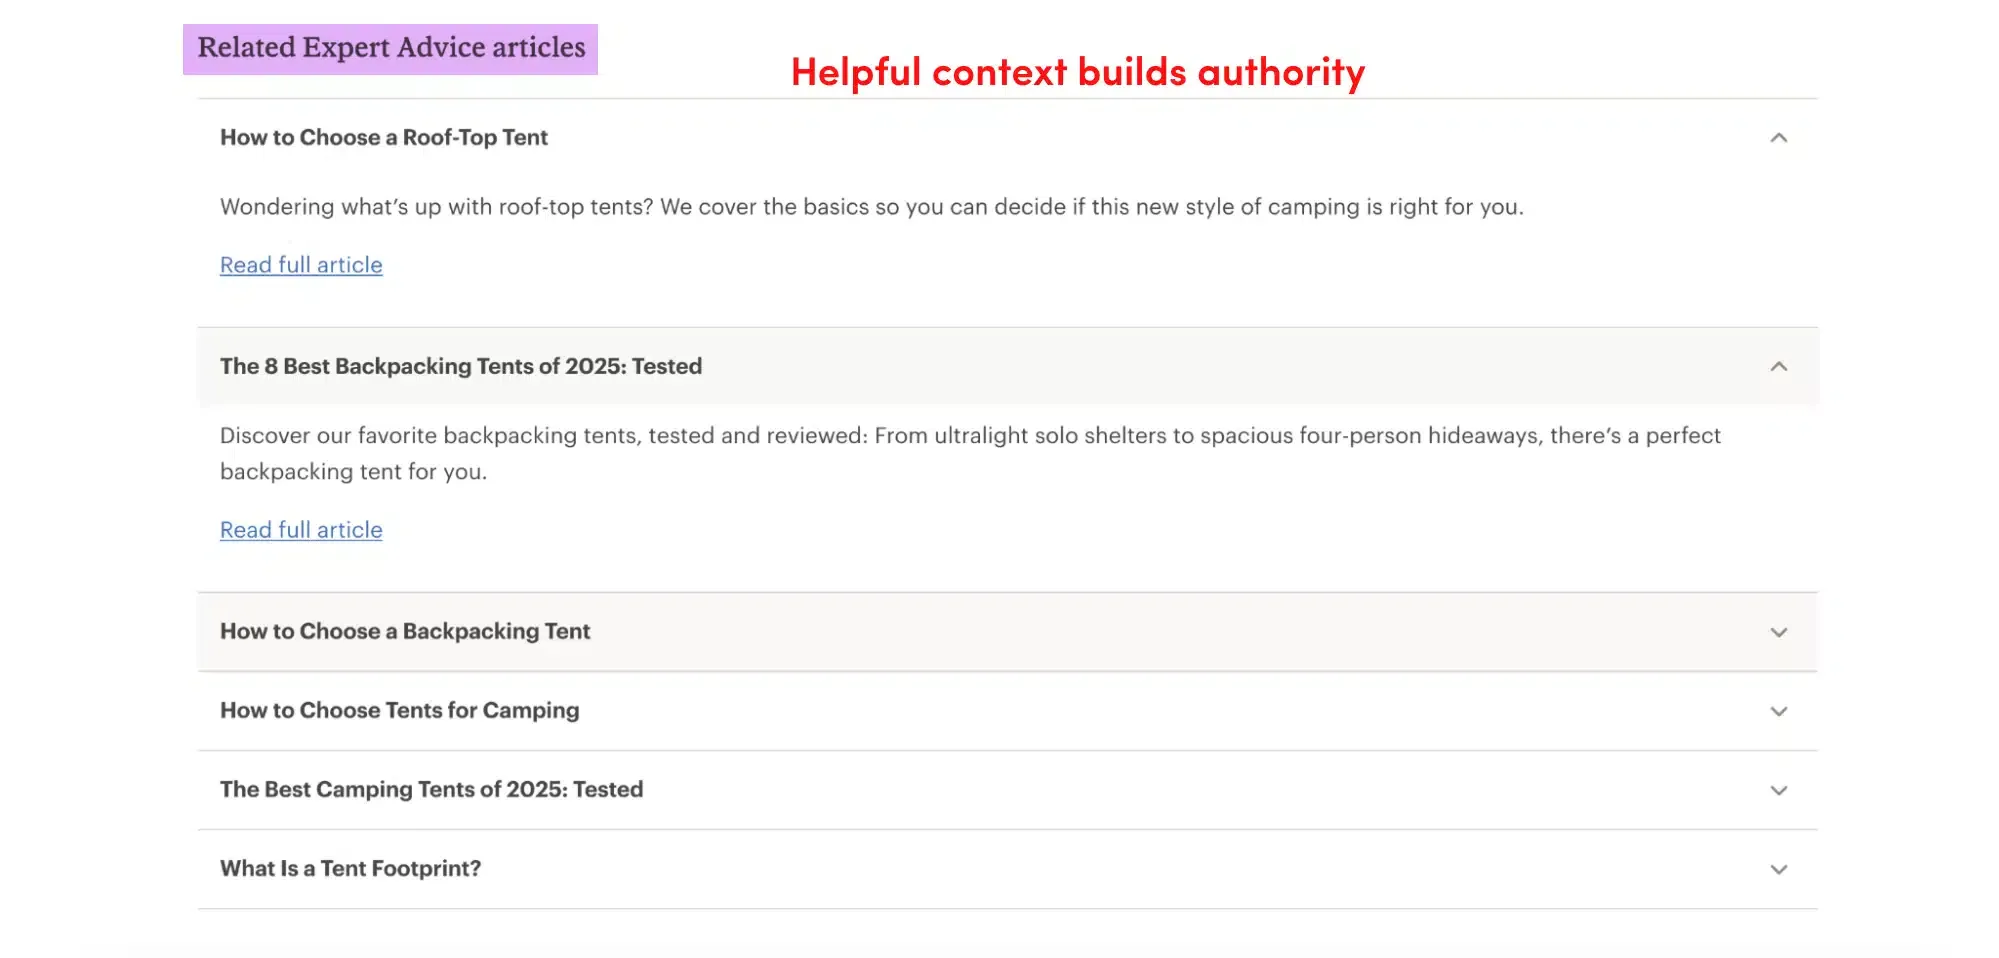Open Read full article under Best Backpacking Tents
This screenshot has width=1999, height=958.
300,529
